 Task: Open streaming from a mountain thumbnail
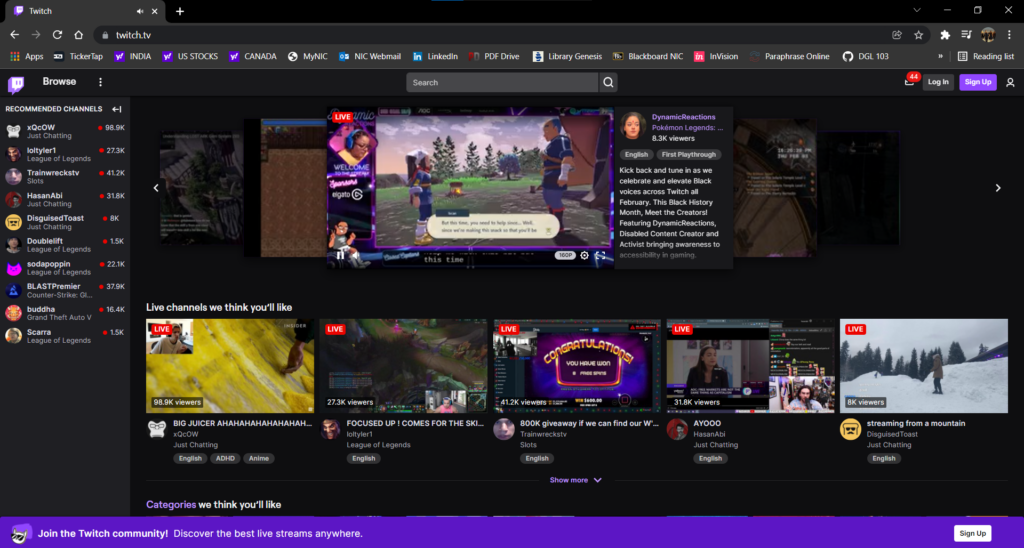point(924,366)
